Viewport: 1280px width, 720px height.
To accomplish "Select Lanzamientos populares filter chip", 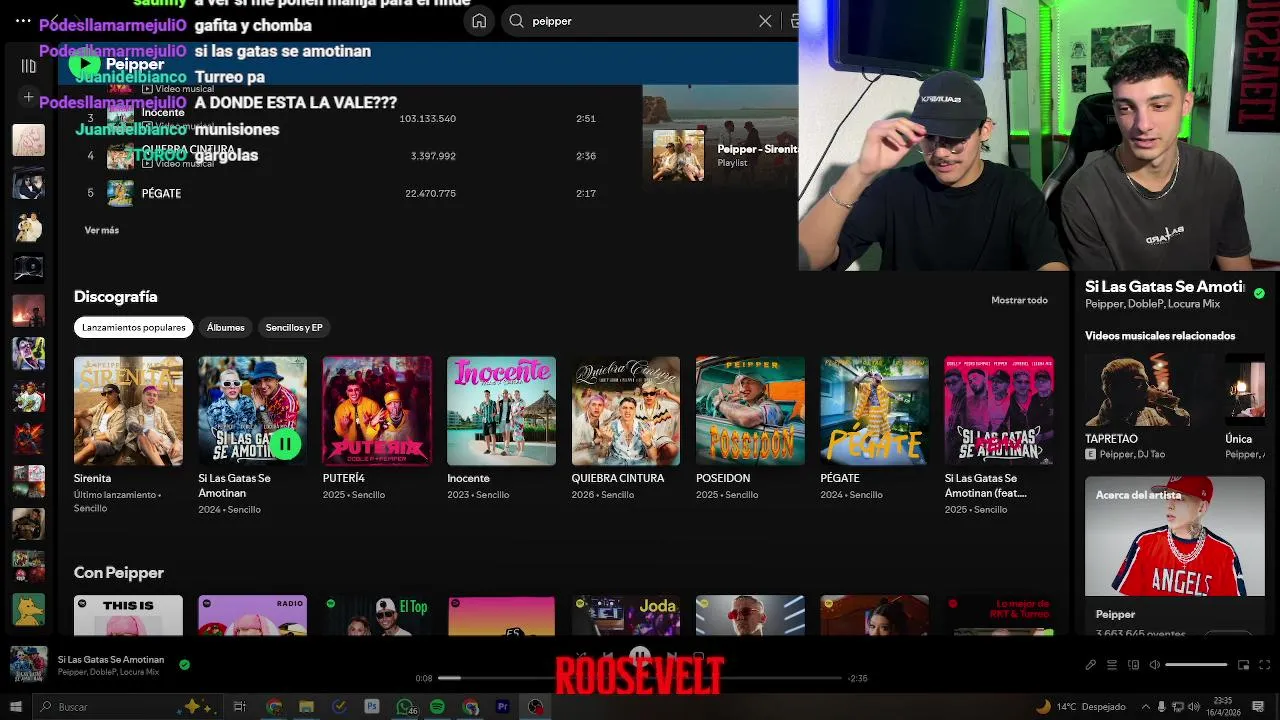I will tap(133, 327).
